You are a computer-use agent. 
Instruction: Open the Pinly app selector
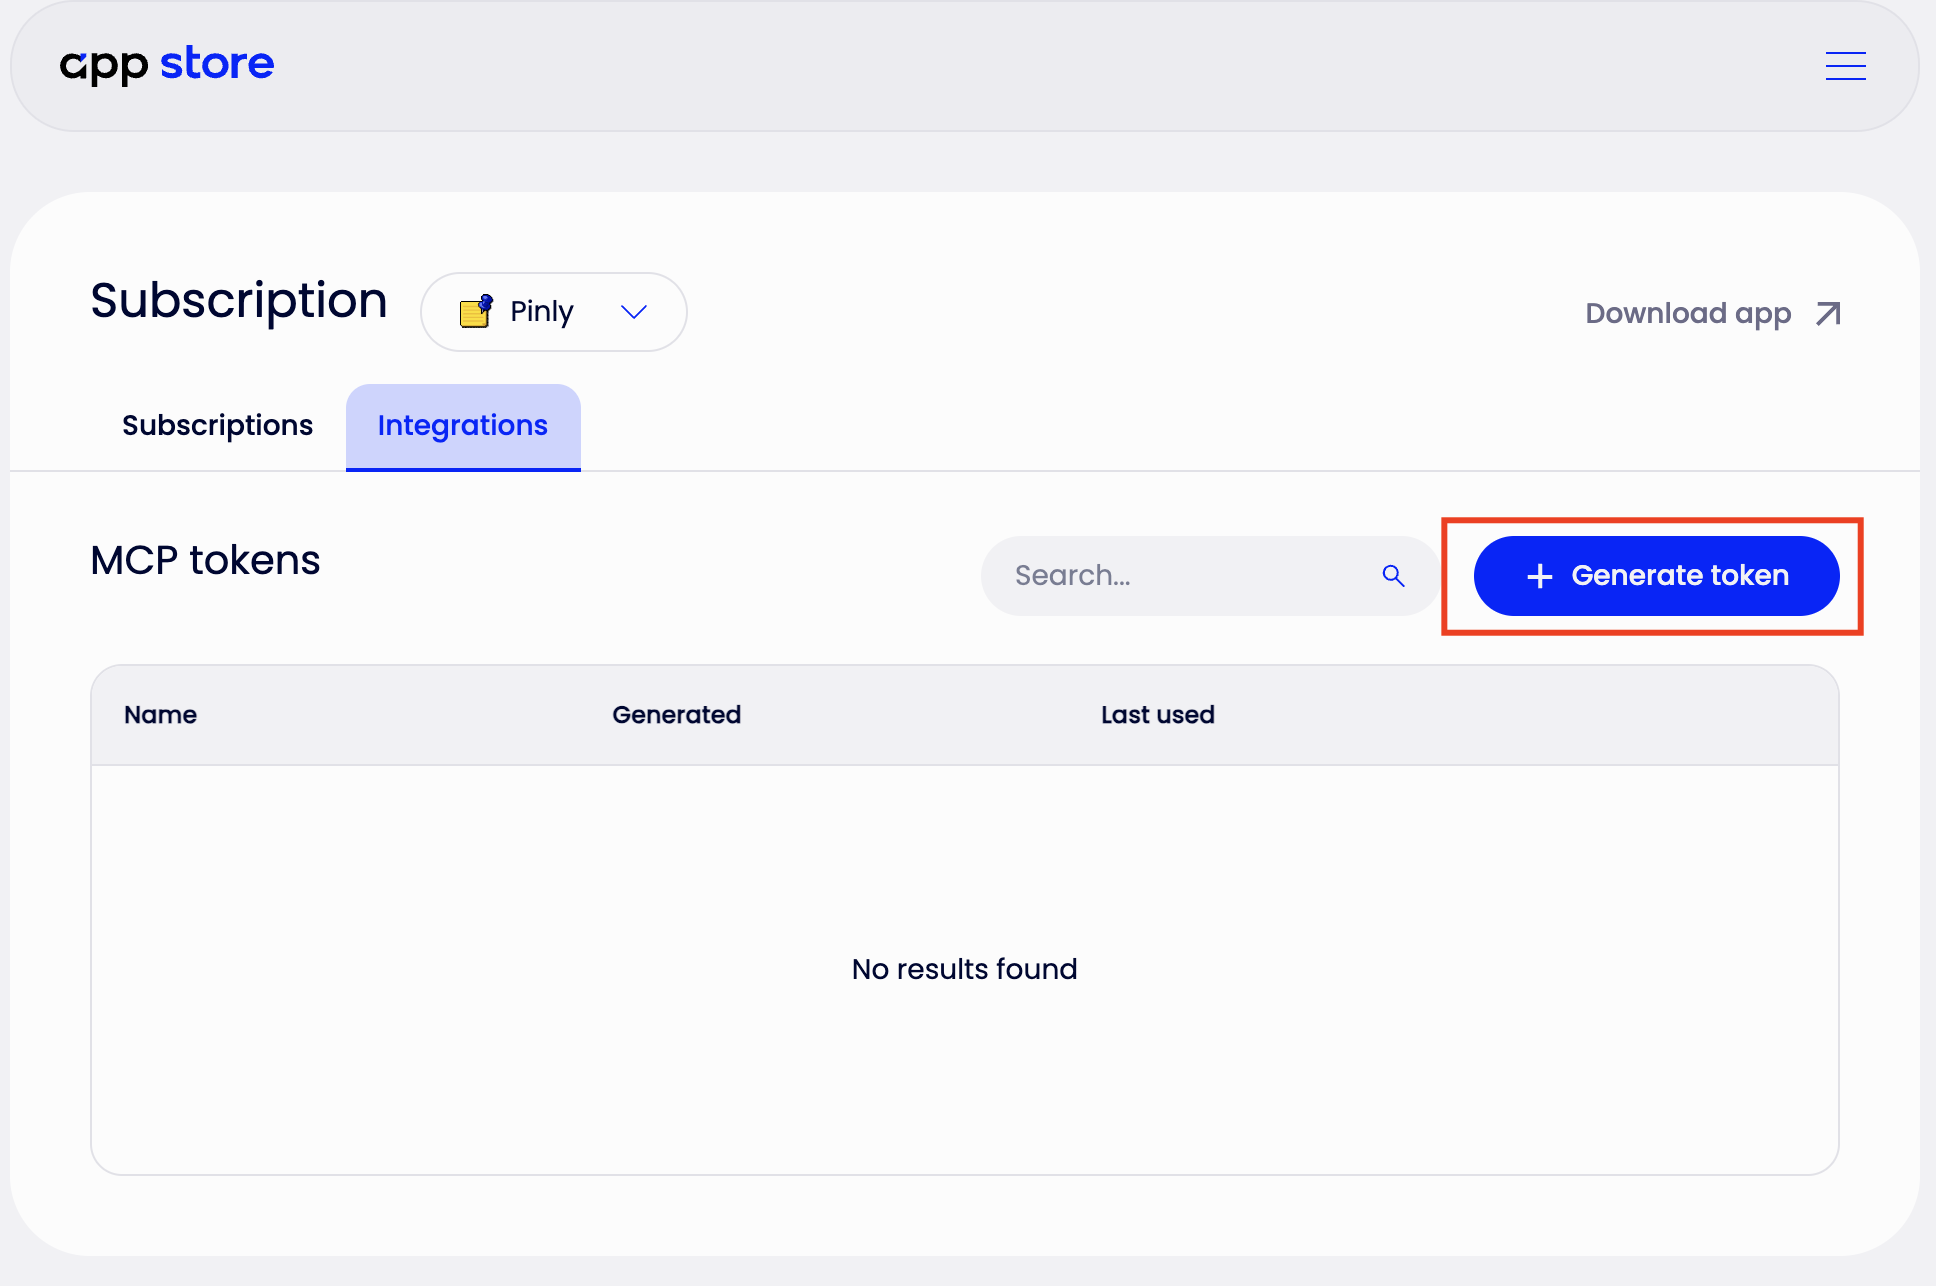point(554,312)
